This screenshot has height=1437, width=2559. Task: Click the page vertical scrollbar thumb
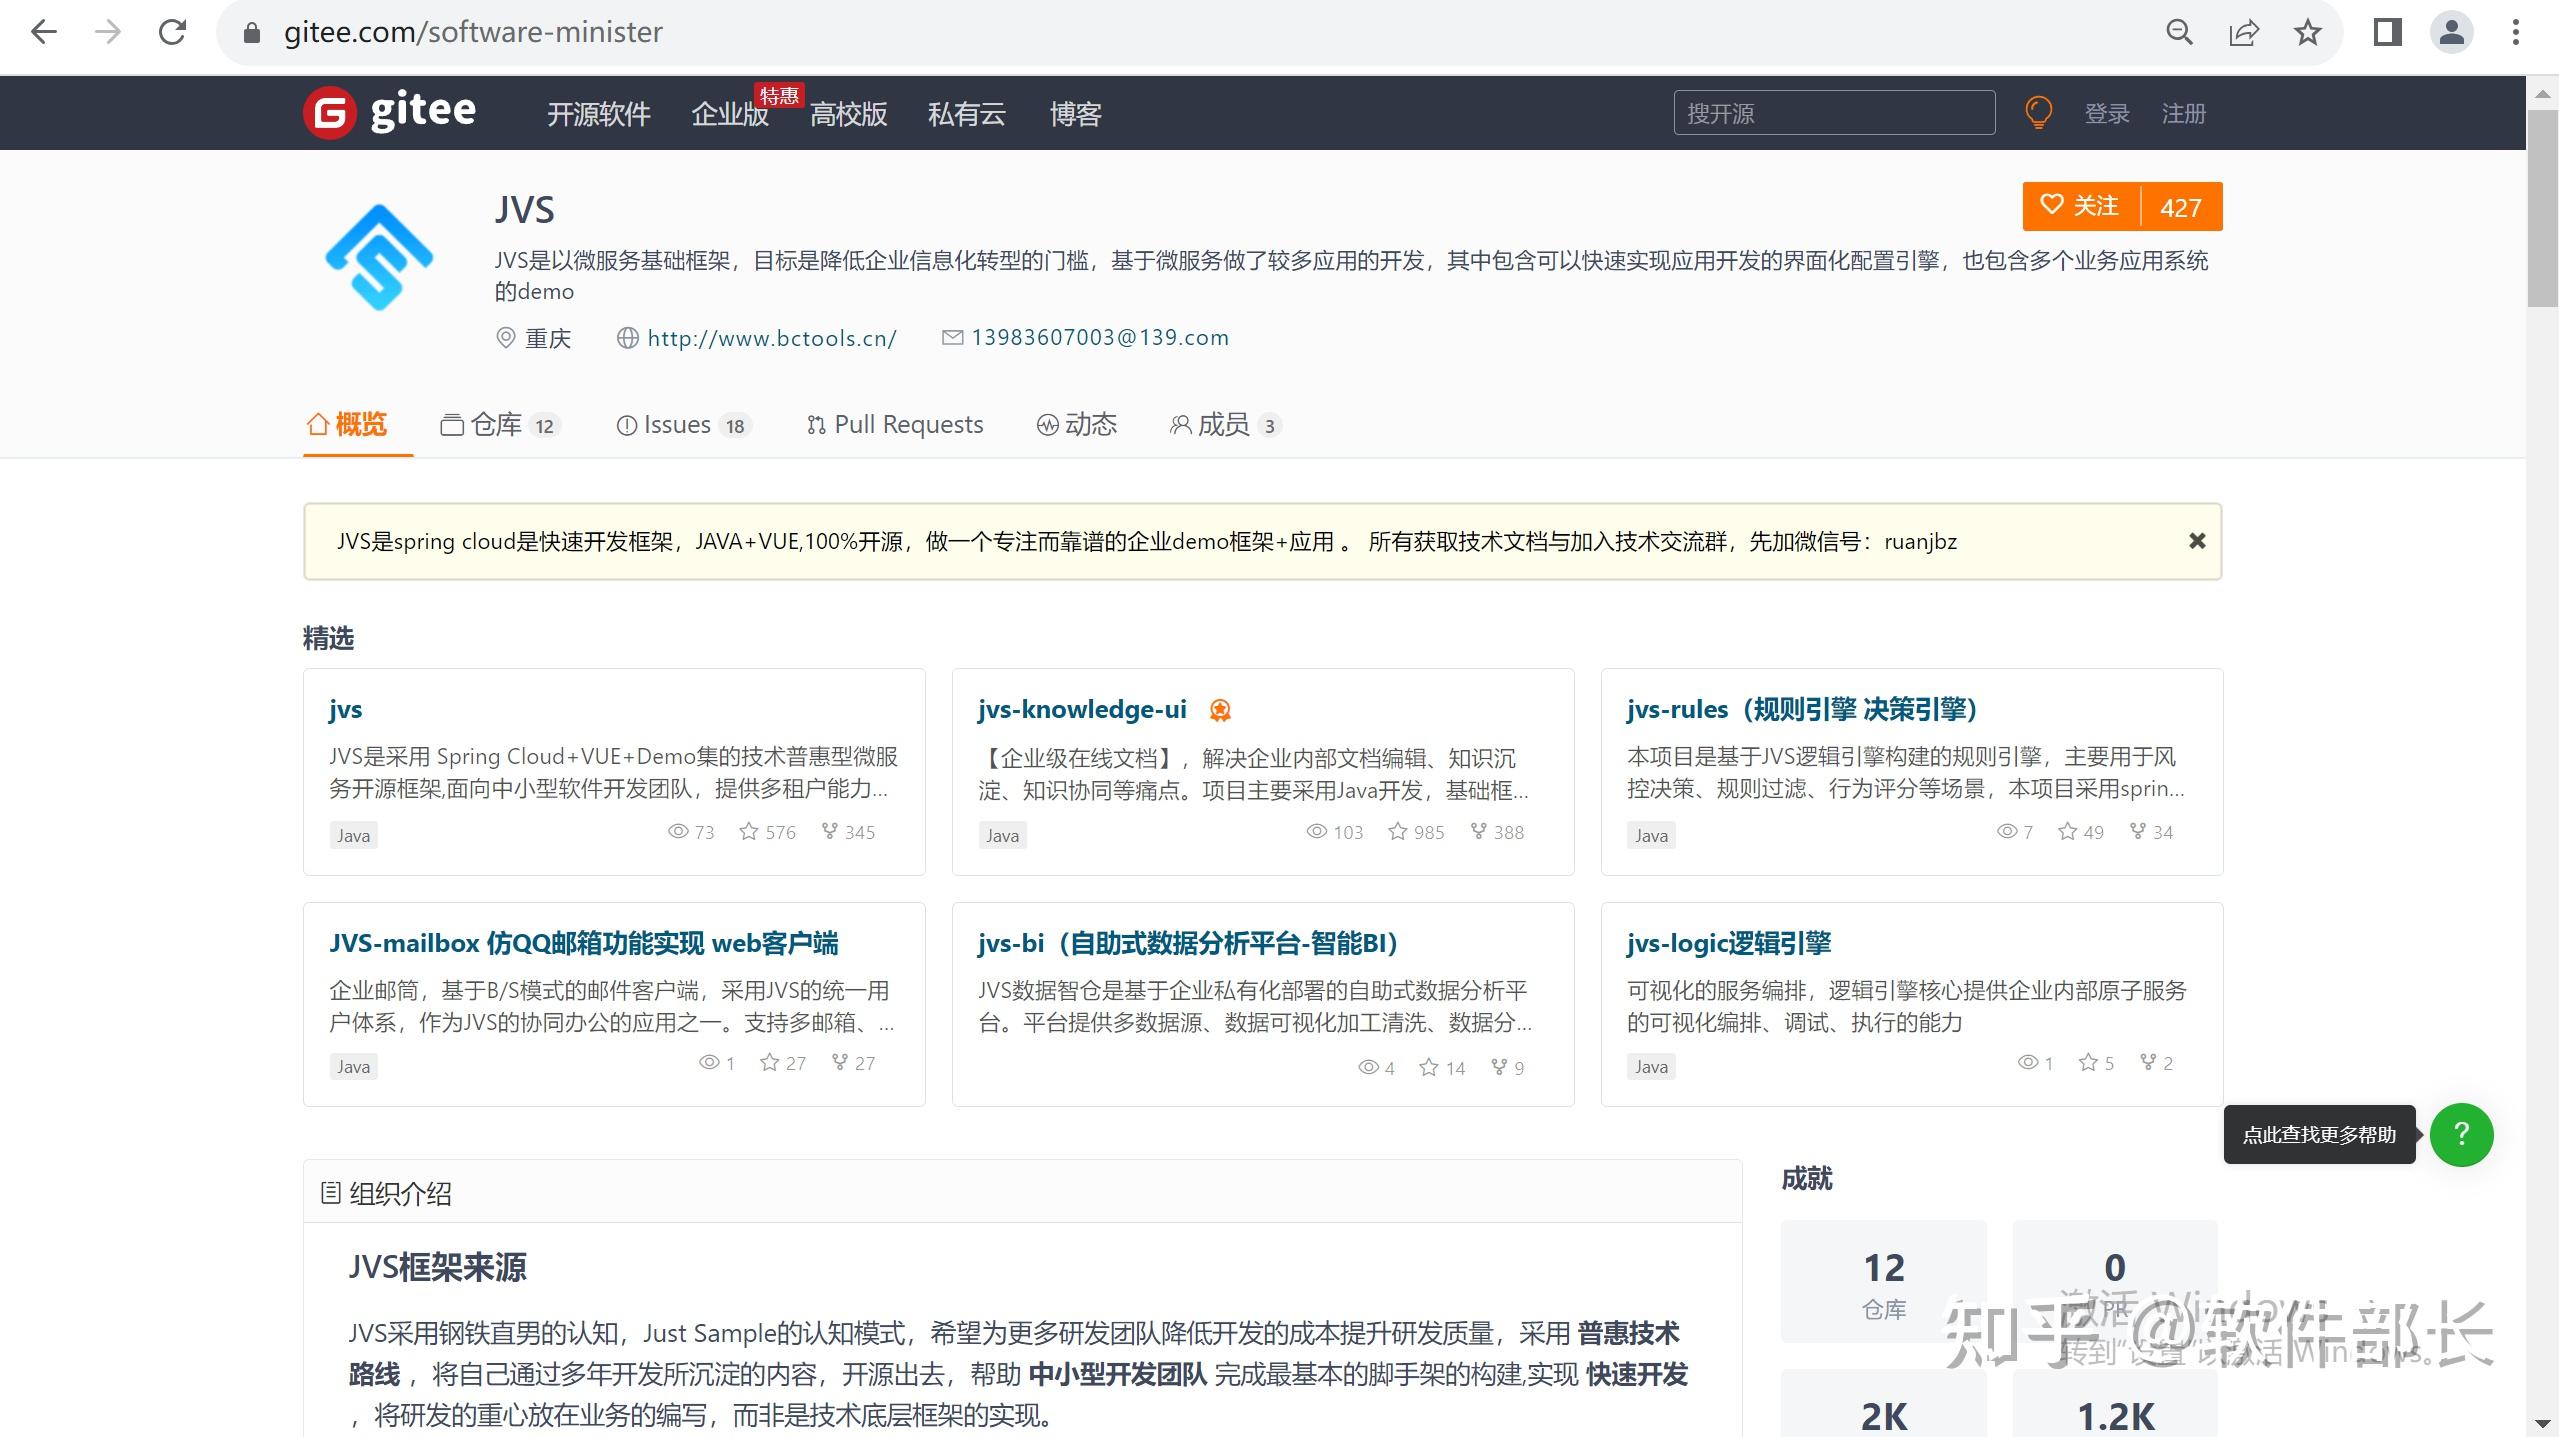[x=2542, y=208]
